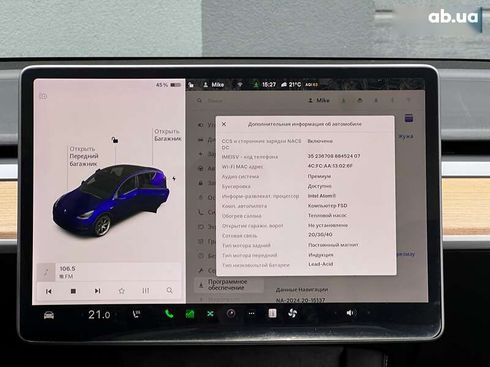The width and height of the screenshot is (490, 367).
Task: Tap the green arrow status icon
Action: pos(256,85)
